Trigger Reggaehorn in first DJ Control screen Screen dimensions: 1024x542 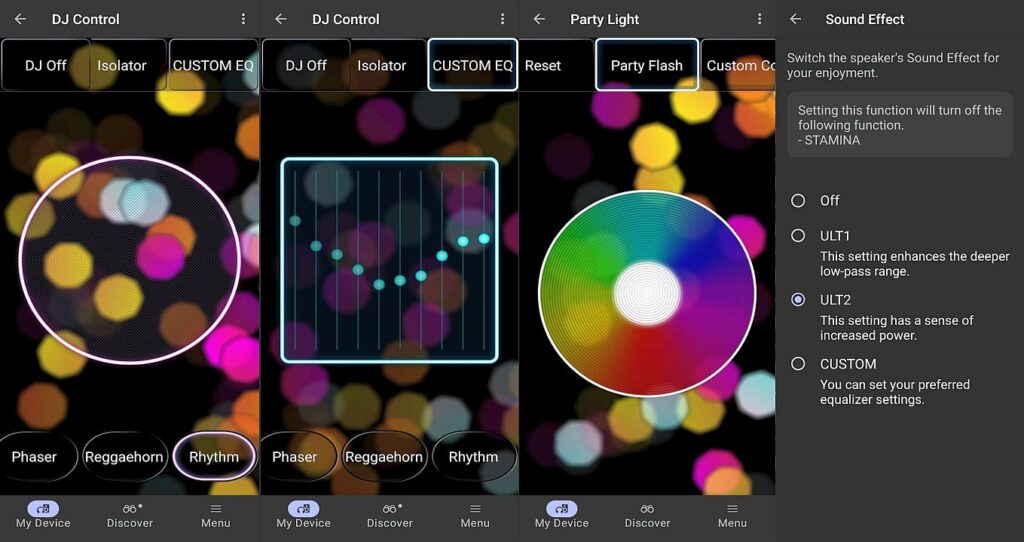tap(124, 456)
